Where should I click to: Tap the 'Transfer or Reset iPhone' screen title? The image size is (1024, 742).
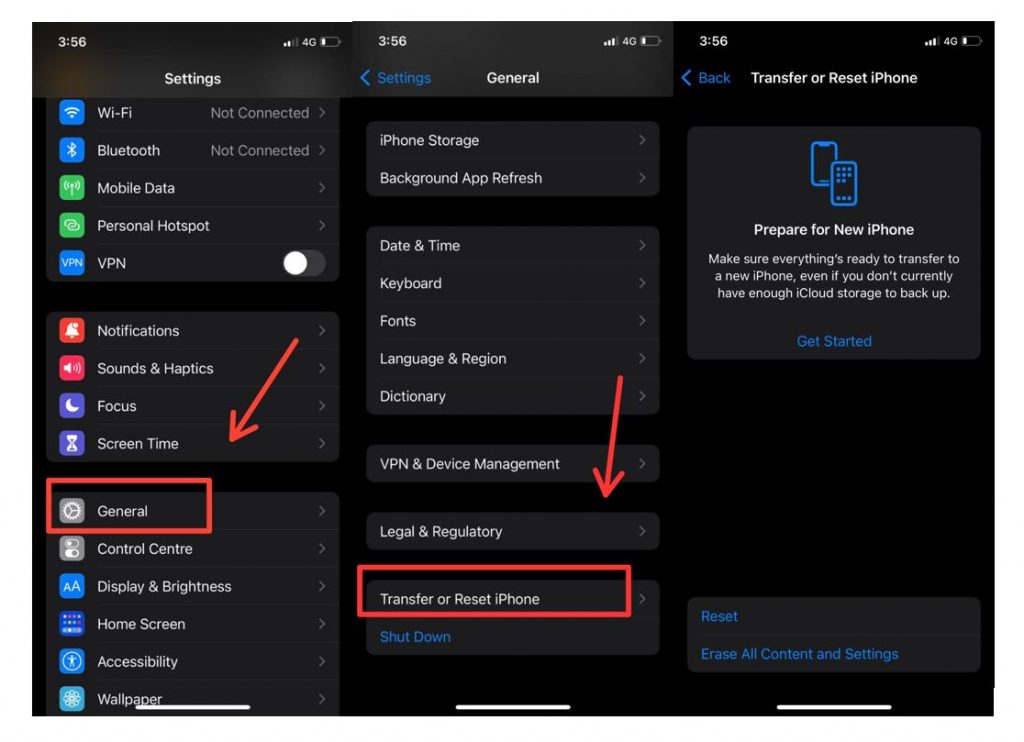(x=834, y=78)
